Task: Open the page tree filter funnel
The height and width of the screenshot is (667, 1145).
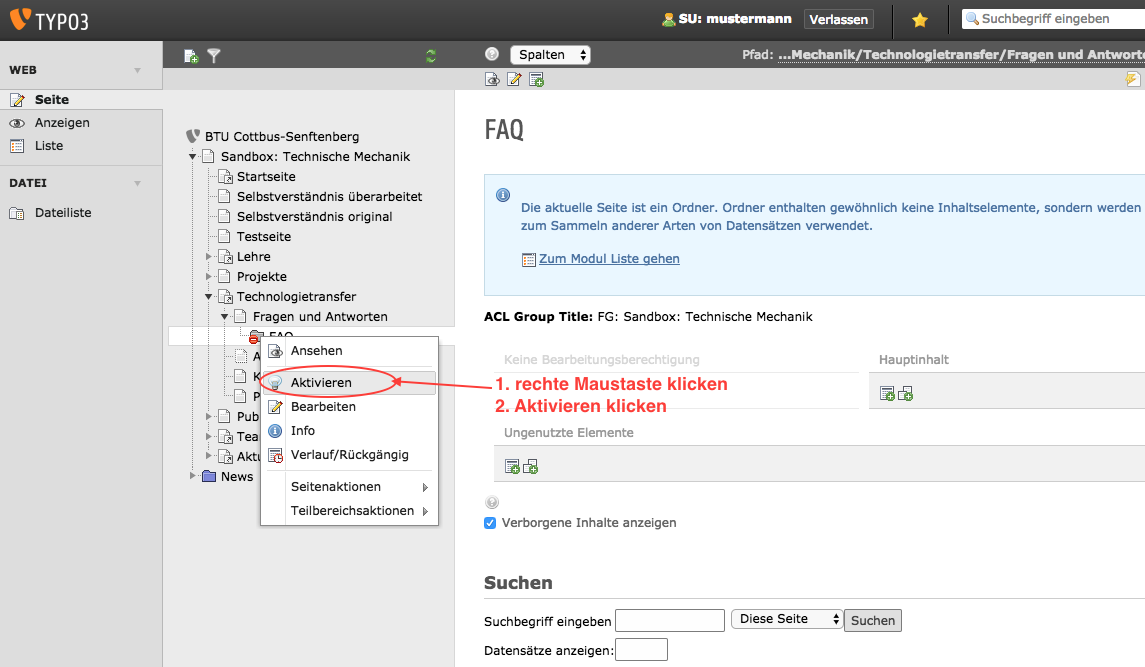Action: click(x=213, y=56)
